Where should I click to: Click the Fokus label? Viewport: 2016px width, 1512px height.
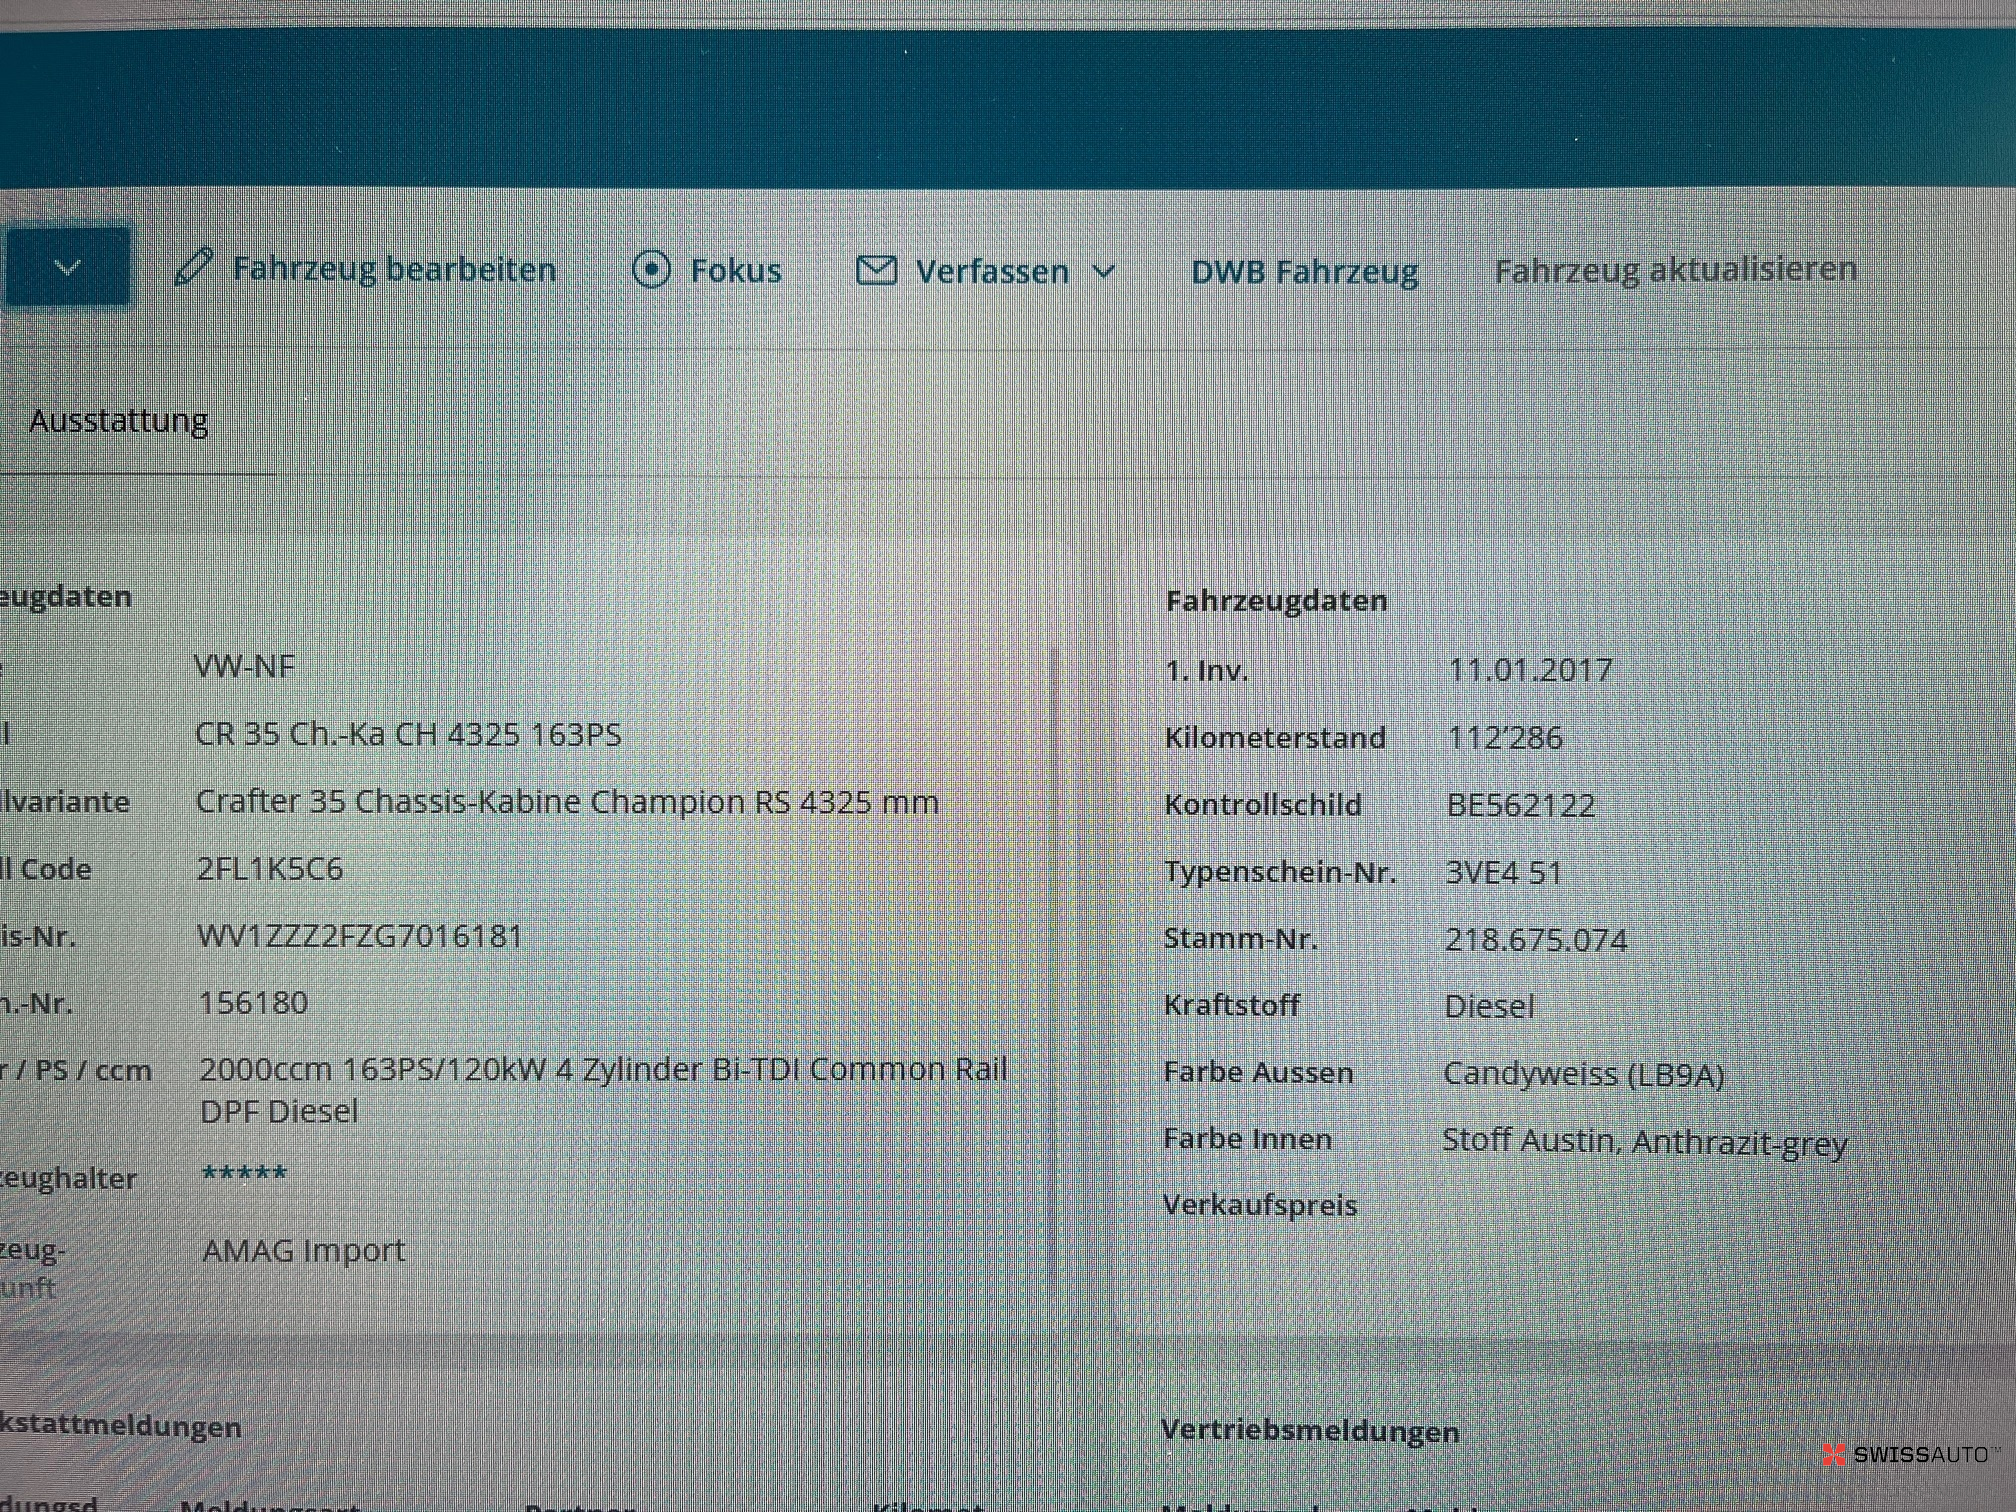pos(736,270)
